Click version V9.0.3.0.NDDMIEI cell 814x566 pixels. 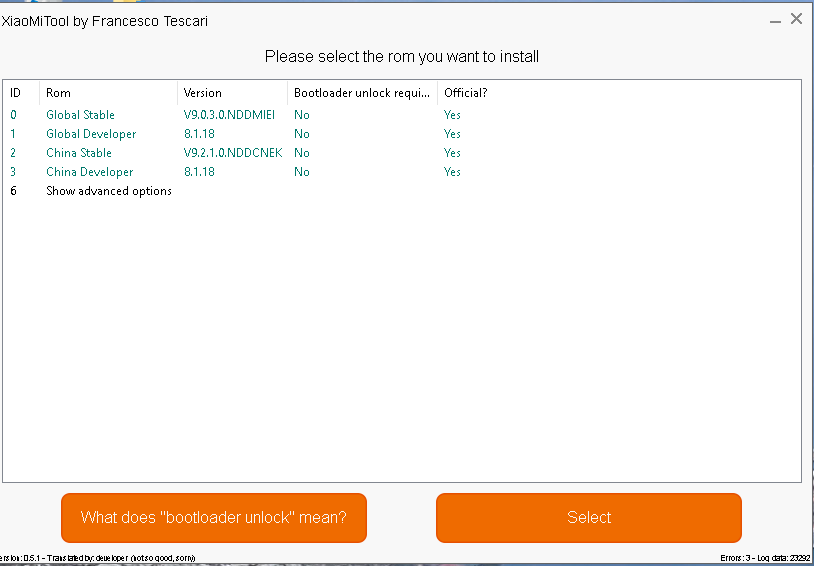tap(229, 115)
